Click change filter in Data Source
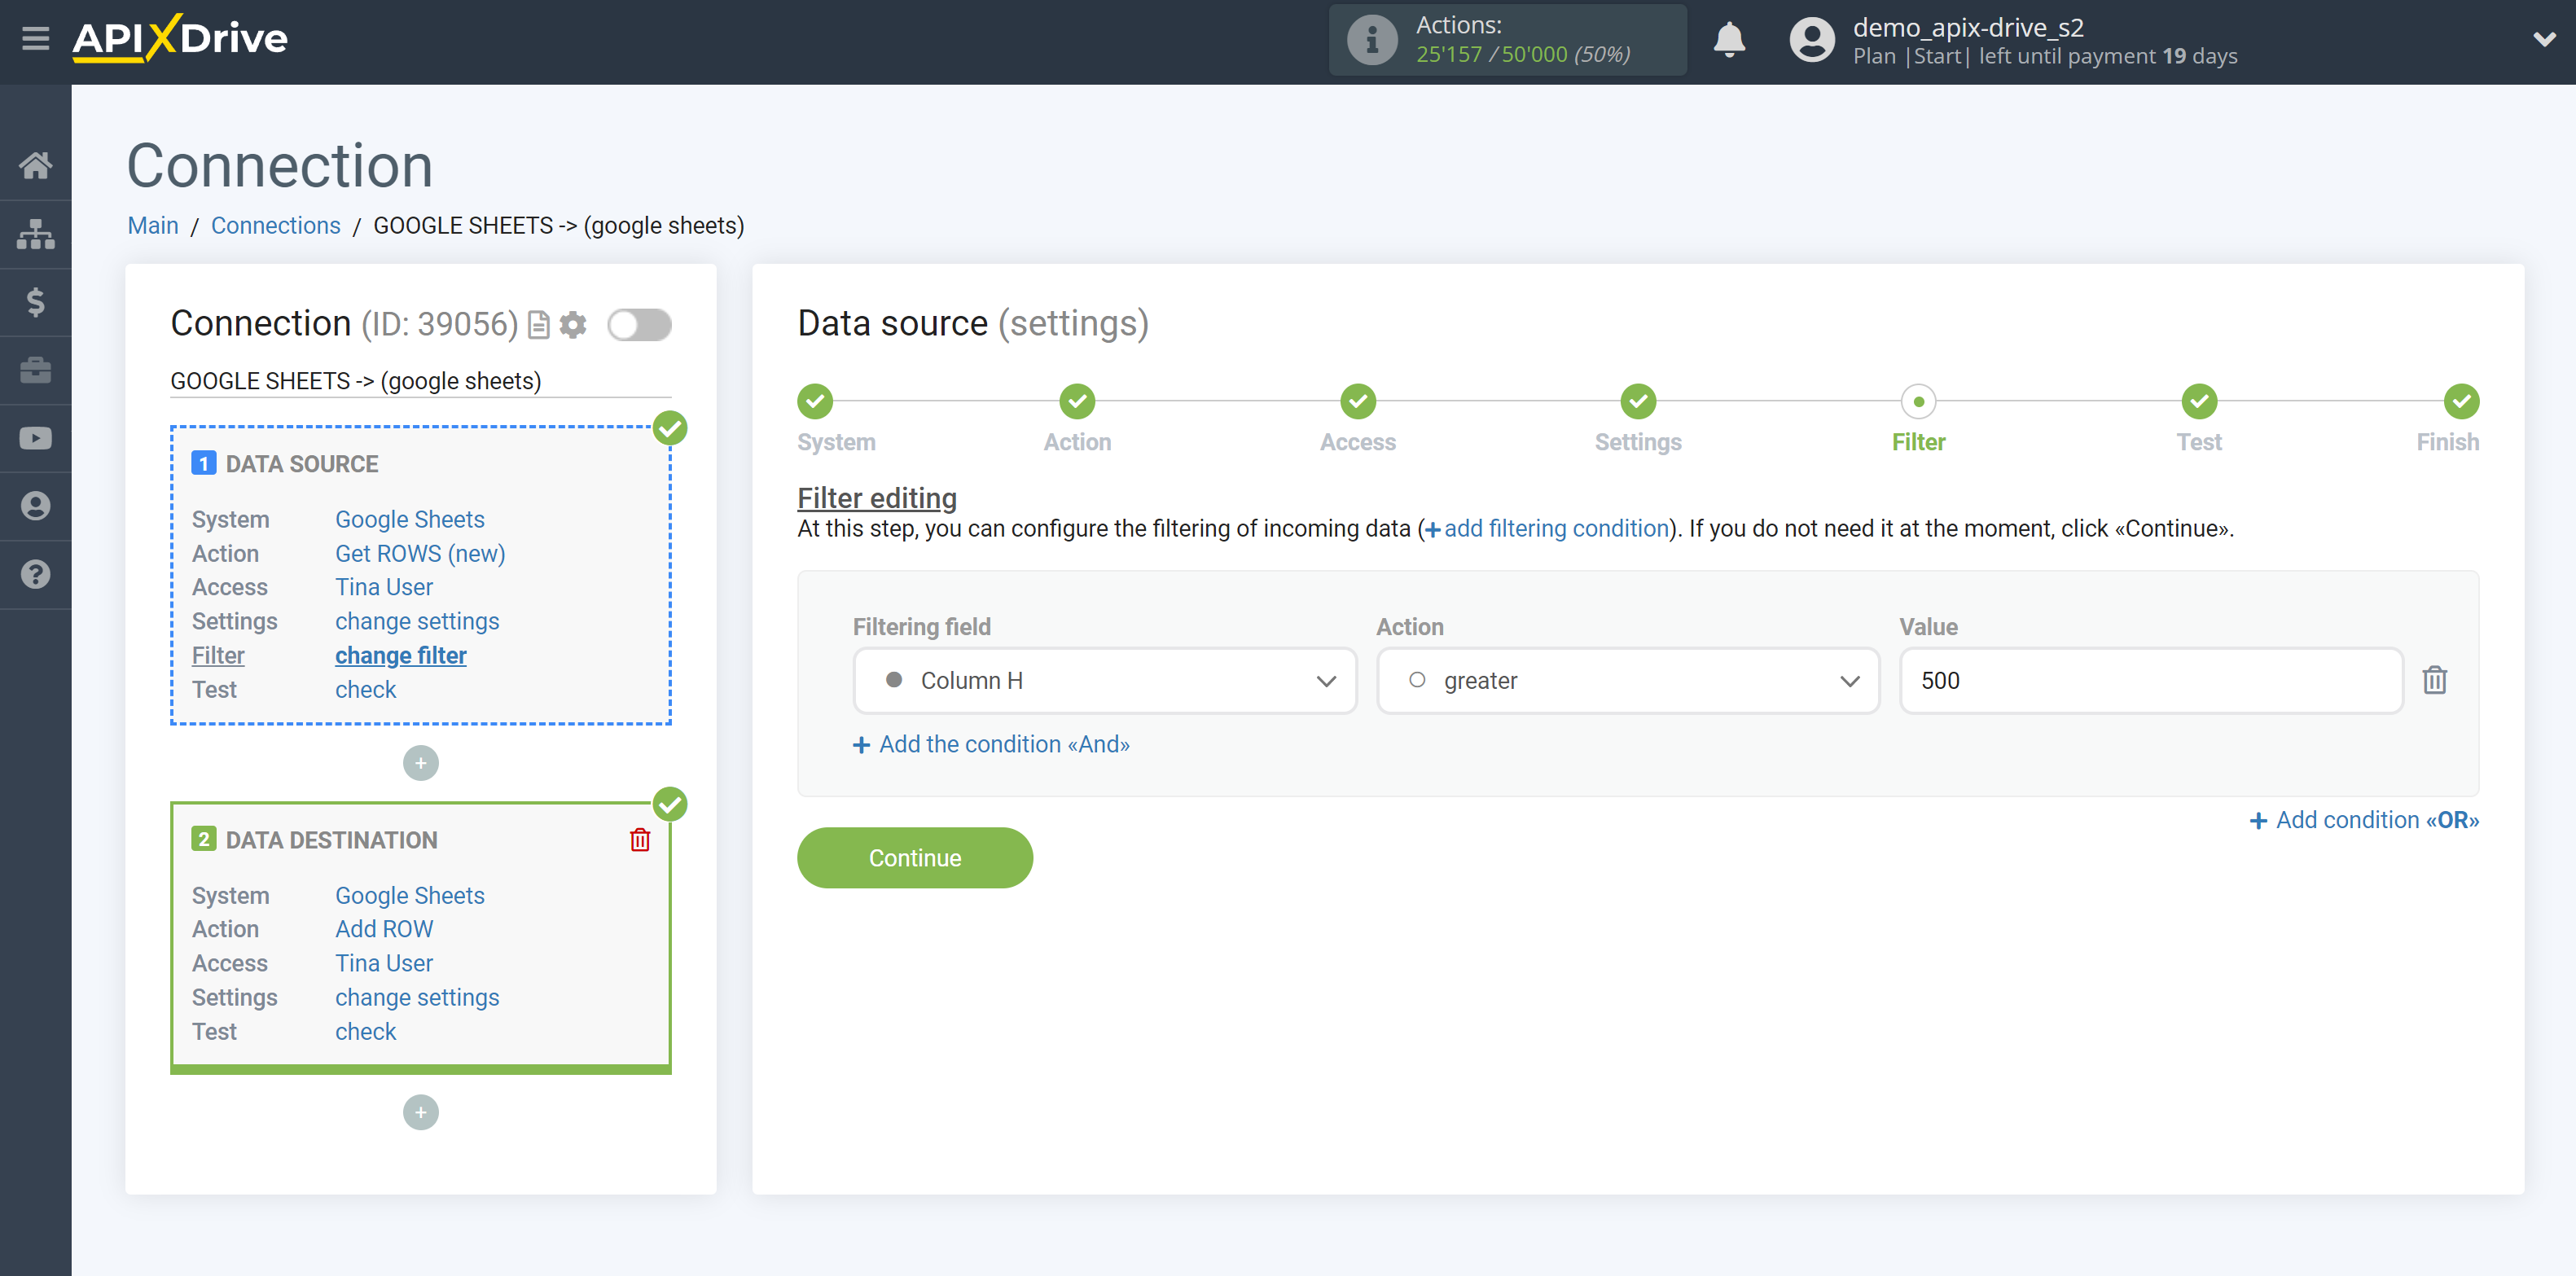 point(400,656)
